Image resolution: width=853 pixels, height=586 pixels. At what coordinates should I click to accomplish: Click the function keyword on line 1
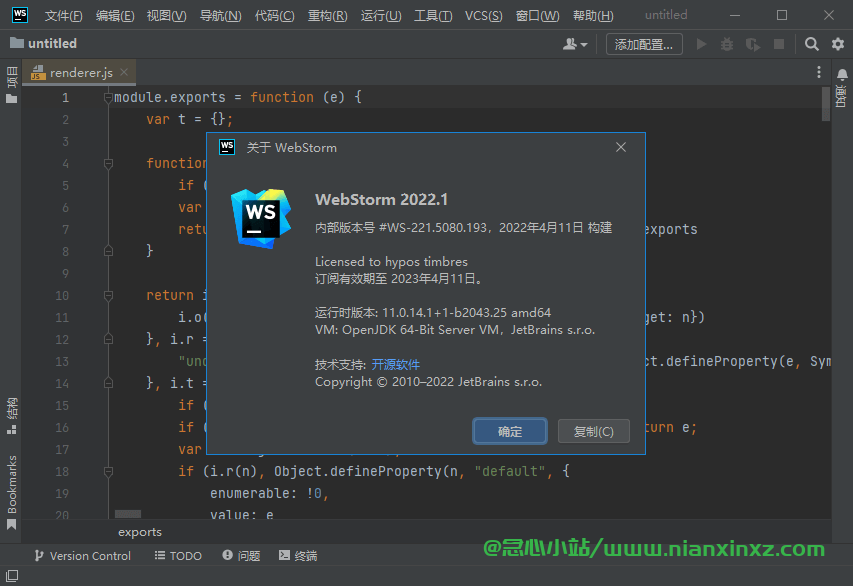click(x=282, y=97)
